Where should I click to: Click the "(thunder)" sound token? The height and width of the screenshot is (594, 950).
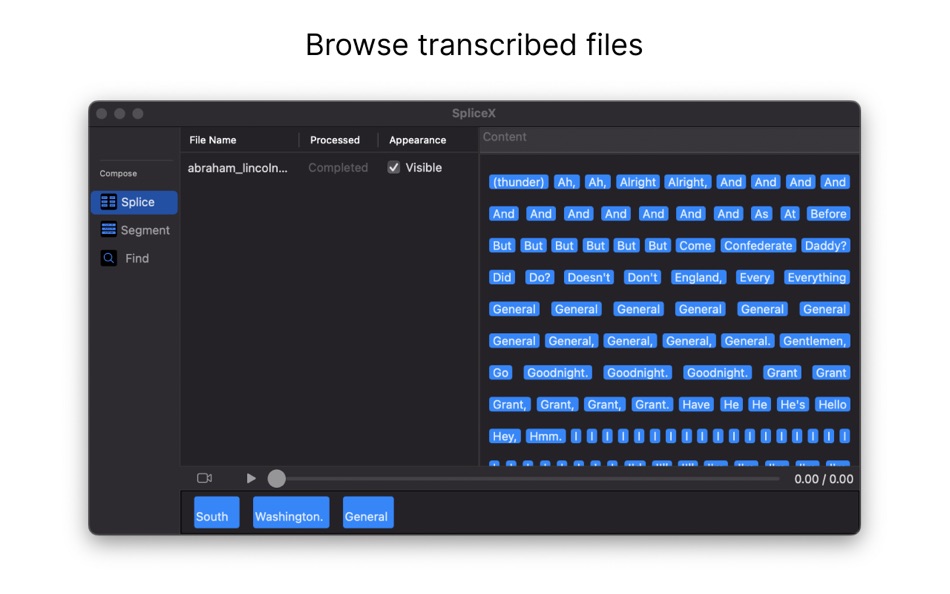click(517, 182)
